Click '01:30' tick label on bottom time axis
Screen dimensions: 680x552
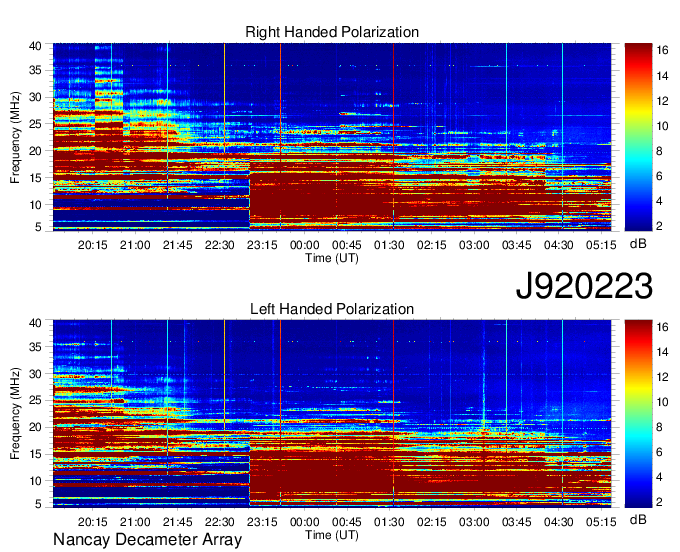(x=389, y=522)
